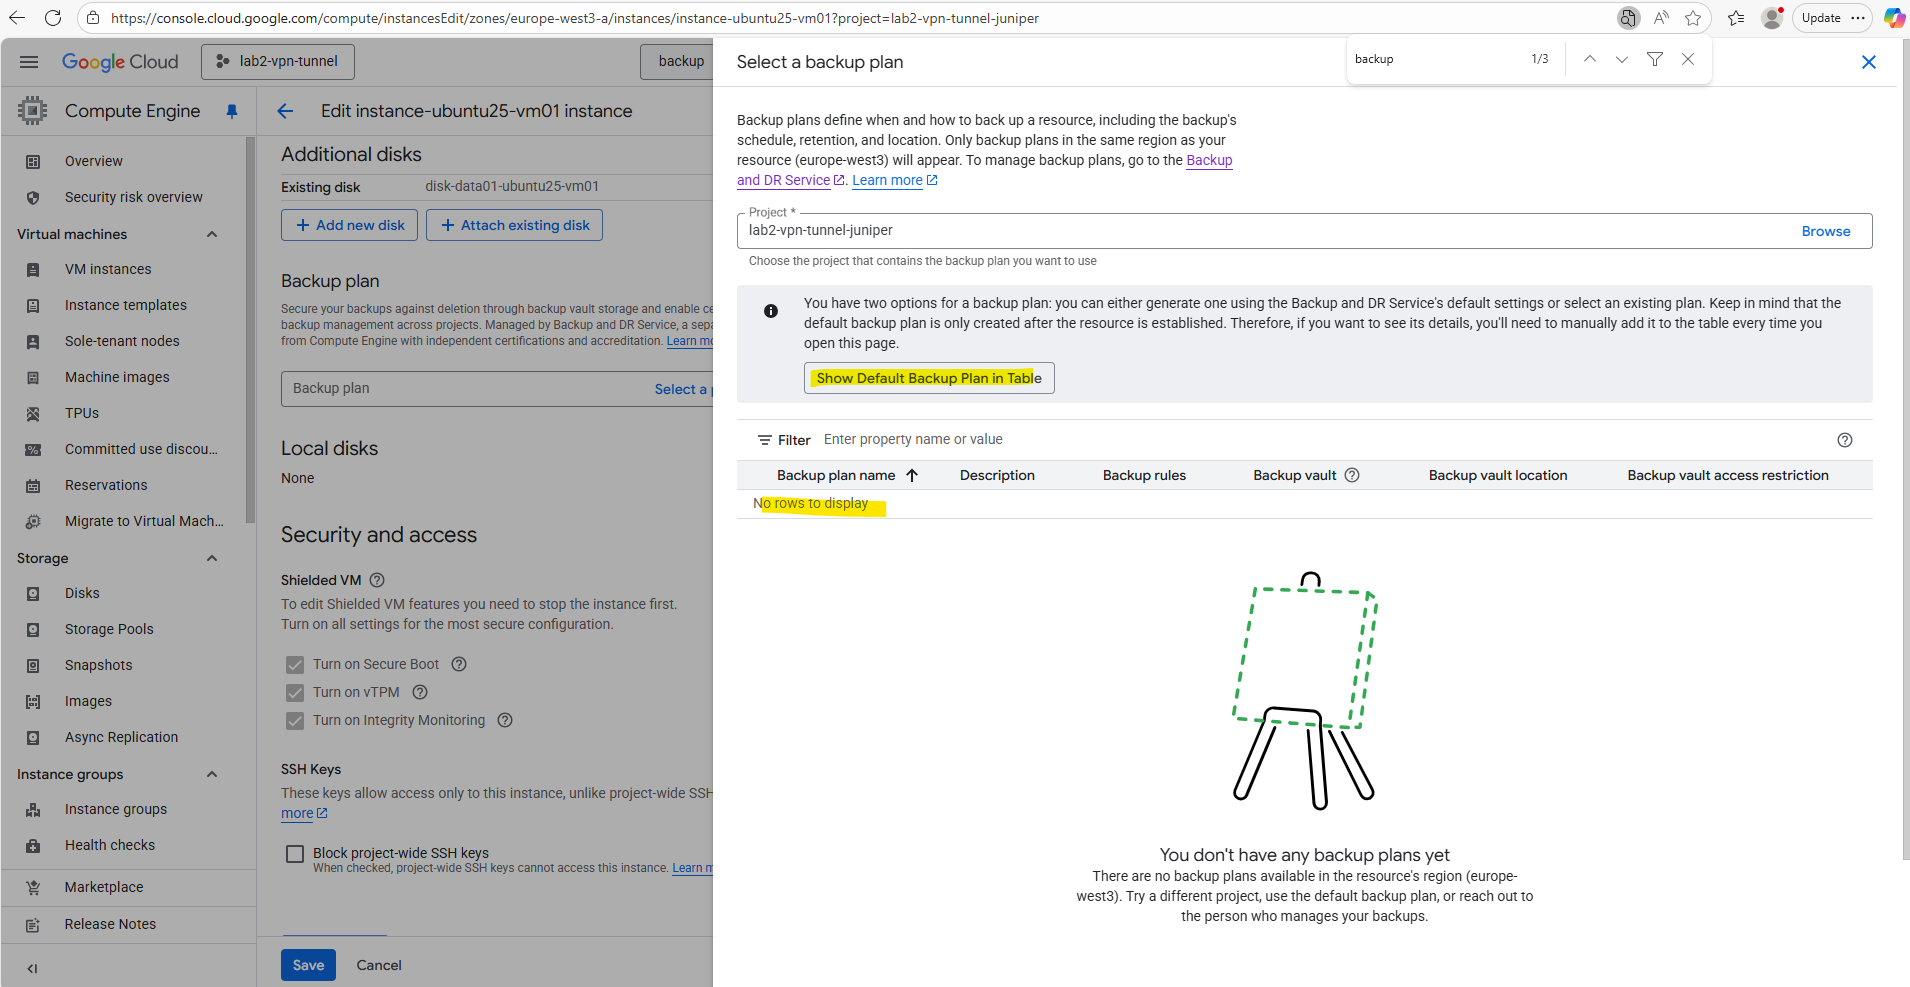Sort by Backup plan name arrow
Viewport: 1910px width, 987px height.
[912, 475]
